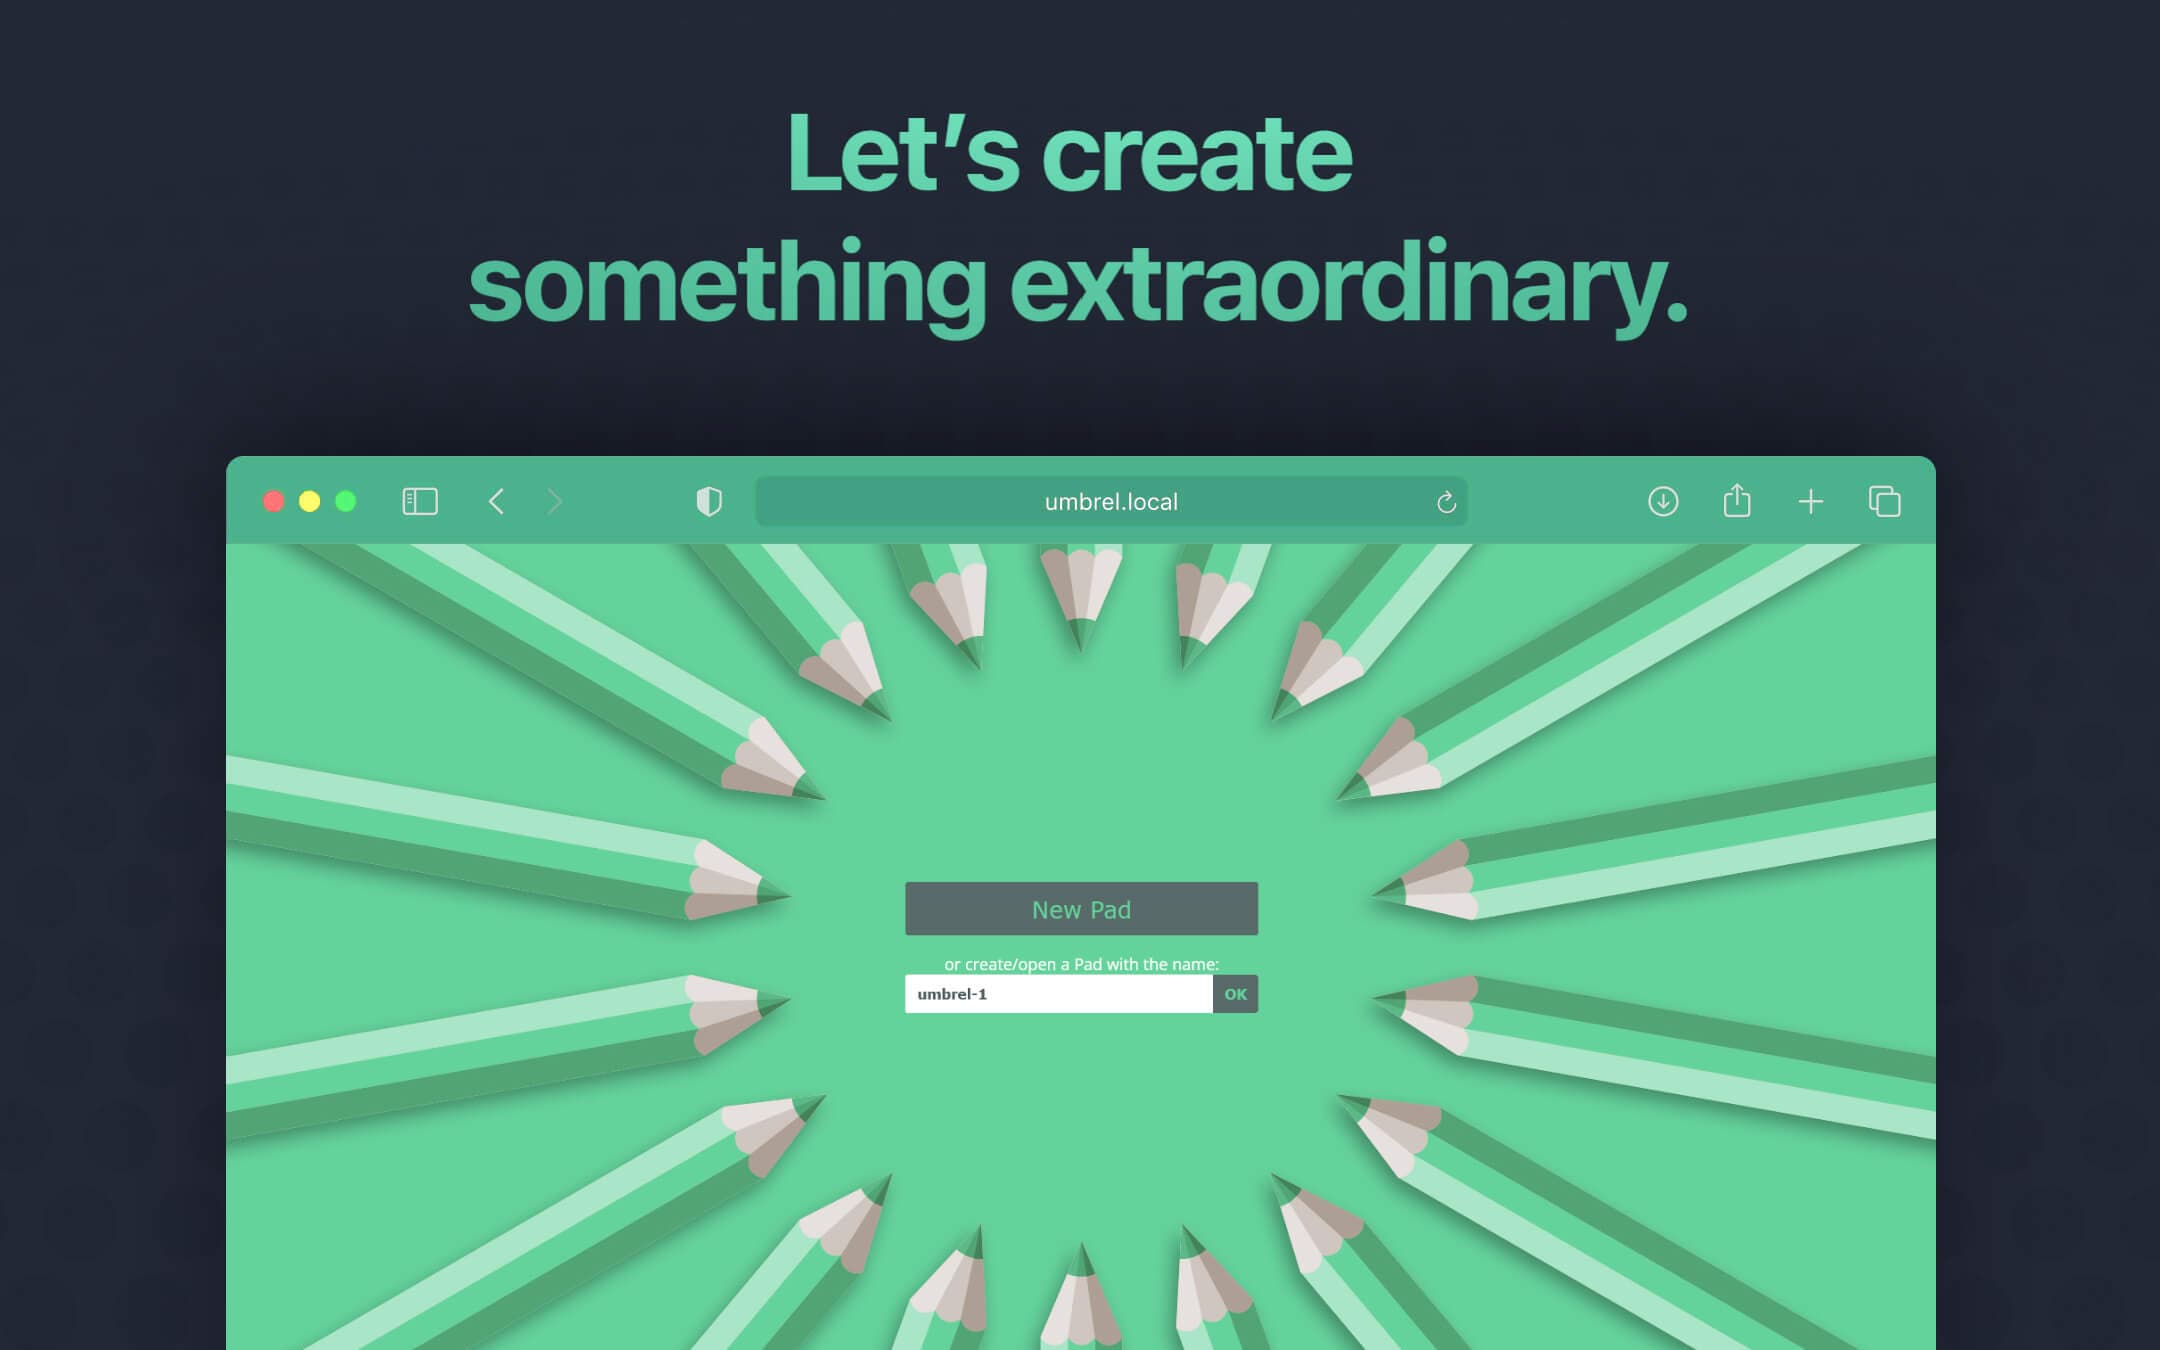Click the forward navigation arrow
2160x1350 pixels.
click(x=555, y=501)
